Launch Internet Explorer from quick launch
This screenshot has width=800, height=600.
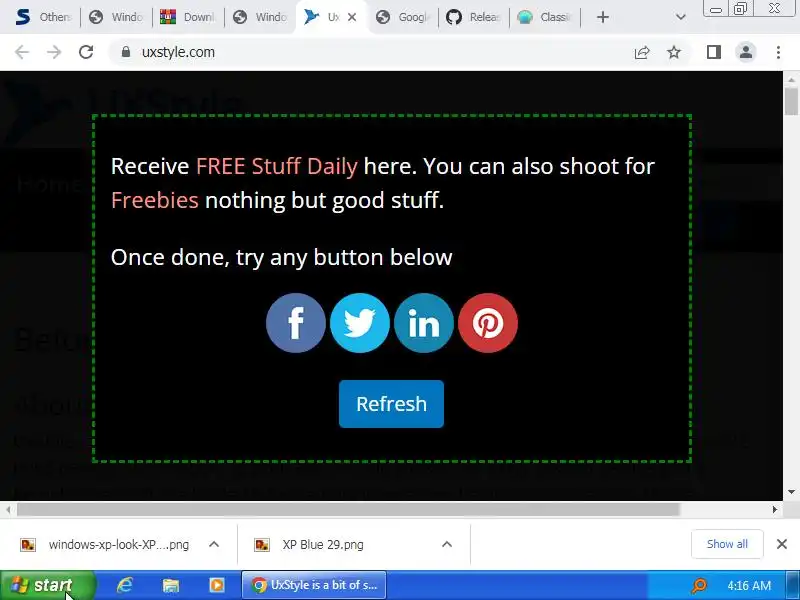[124, 585]
